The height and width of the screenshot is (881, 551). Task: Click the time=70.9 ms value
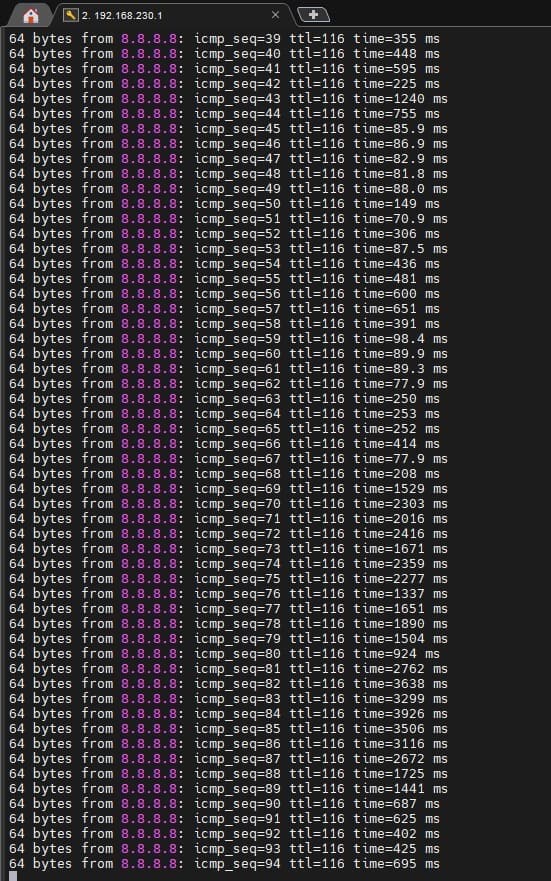click(x=400, y=219)
